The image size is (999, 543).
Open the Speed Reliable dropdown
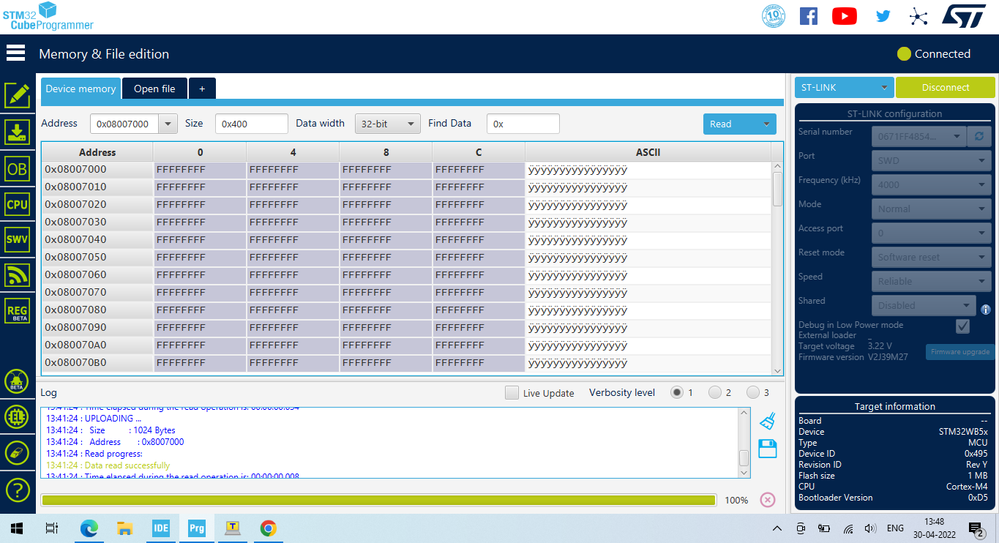(x=931, y=281)
